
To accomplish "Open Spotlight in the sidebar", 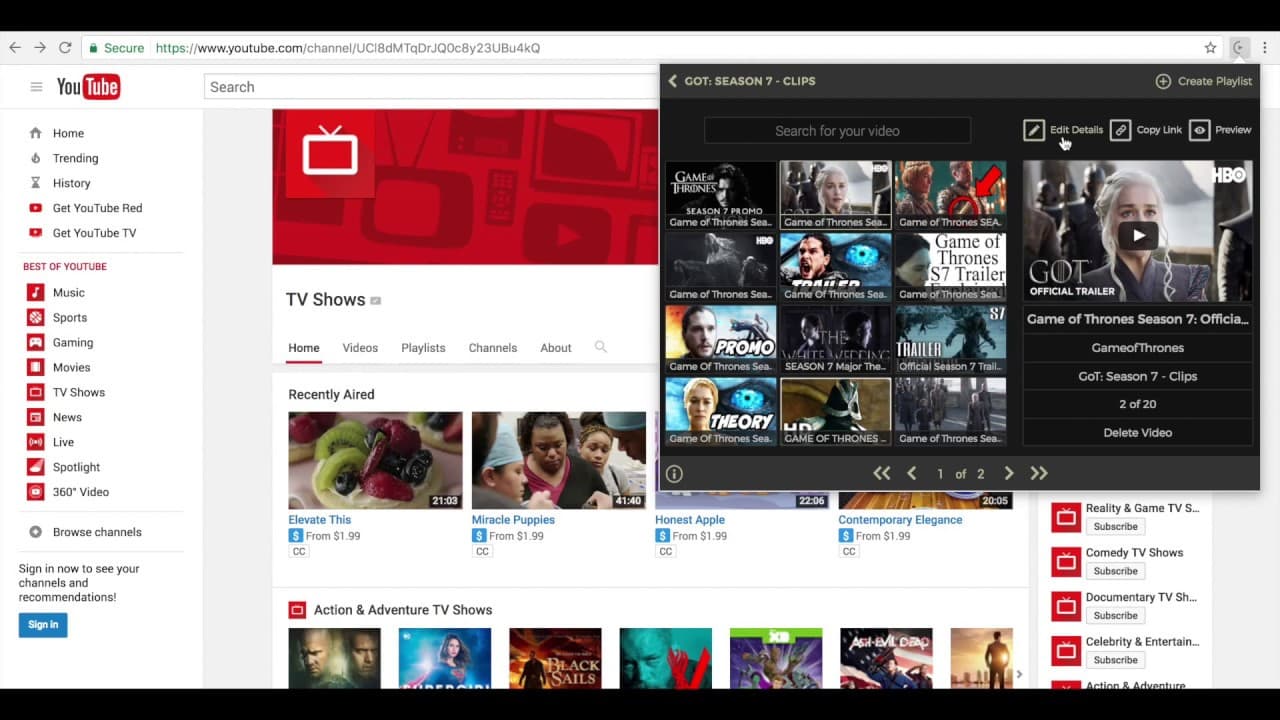I will tap(76, 467).
